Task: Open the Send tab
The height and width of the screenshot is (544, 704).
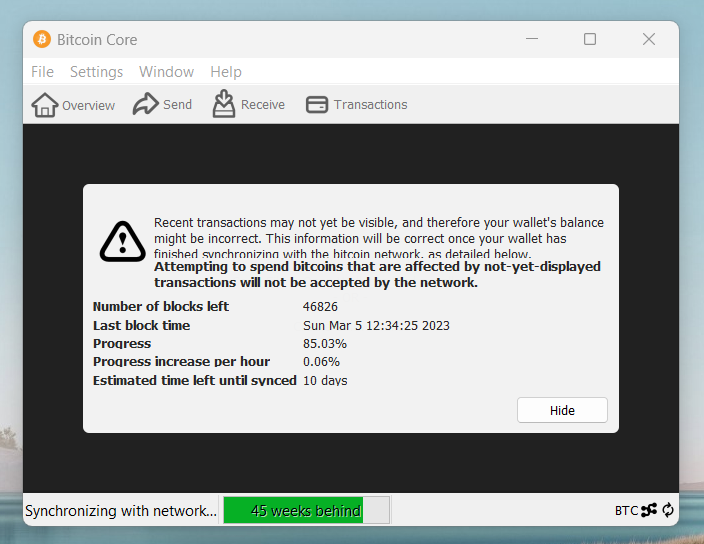Action: [x=162, y=104]
